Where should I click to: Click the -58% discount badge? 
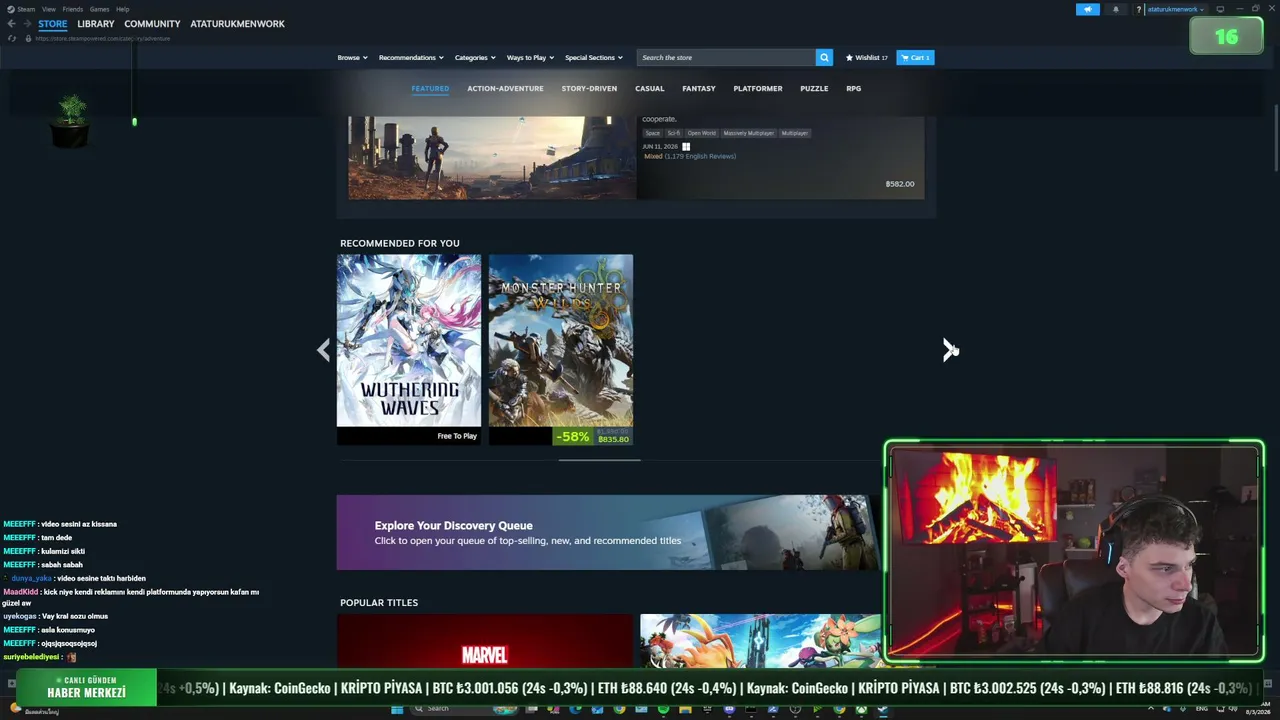click(x=573, y=437)
